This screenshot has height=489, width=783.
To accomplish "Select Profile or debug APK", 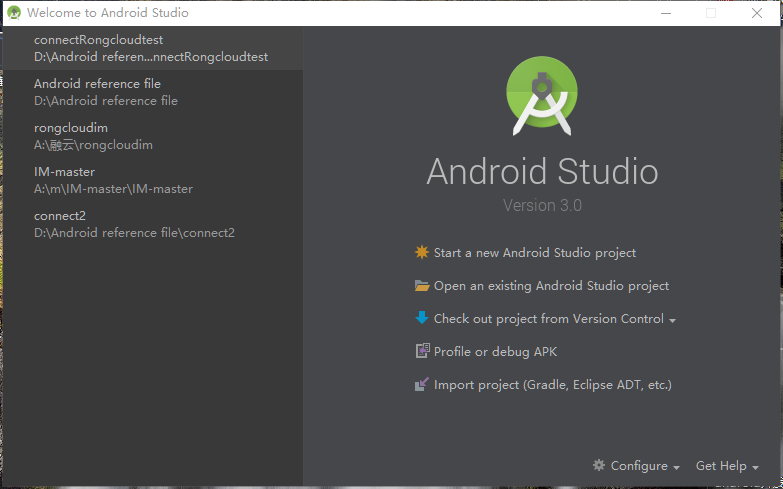I will point(495,352).
